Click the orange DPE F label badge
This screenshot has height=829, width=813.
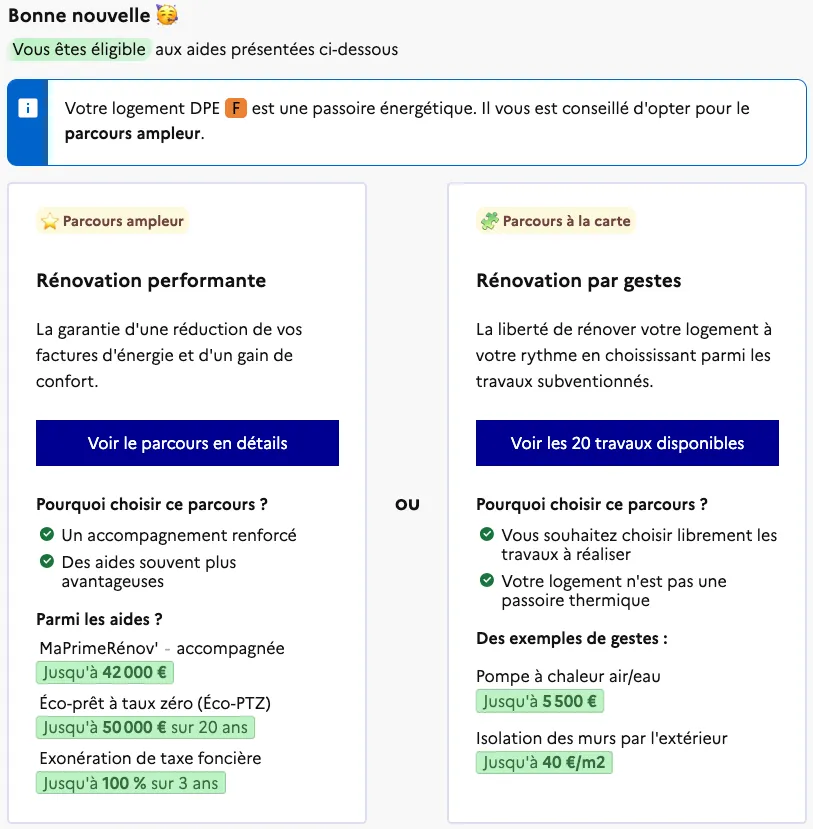[x=235, y=108]
